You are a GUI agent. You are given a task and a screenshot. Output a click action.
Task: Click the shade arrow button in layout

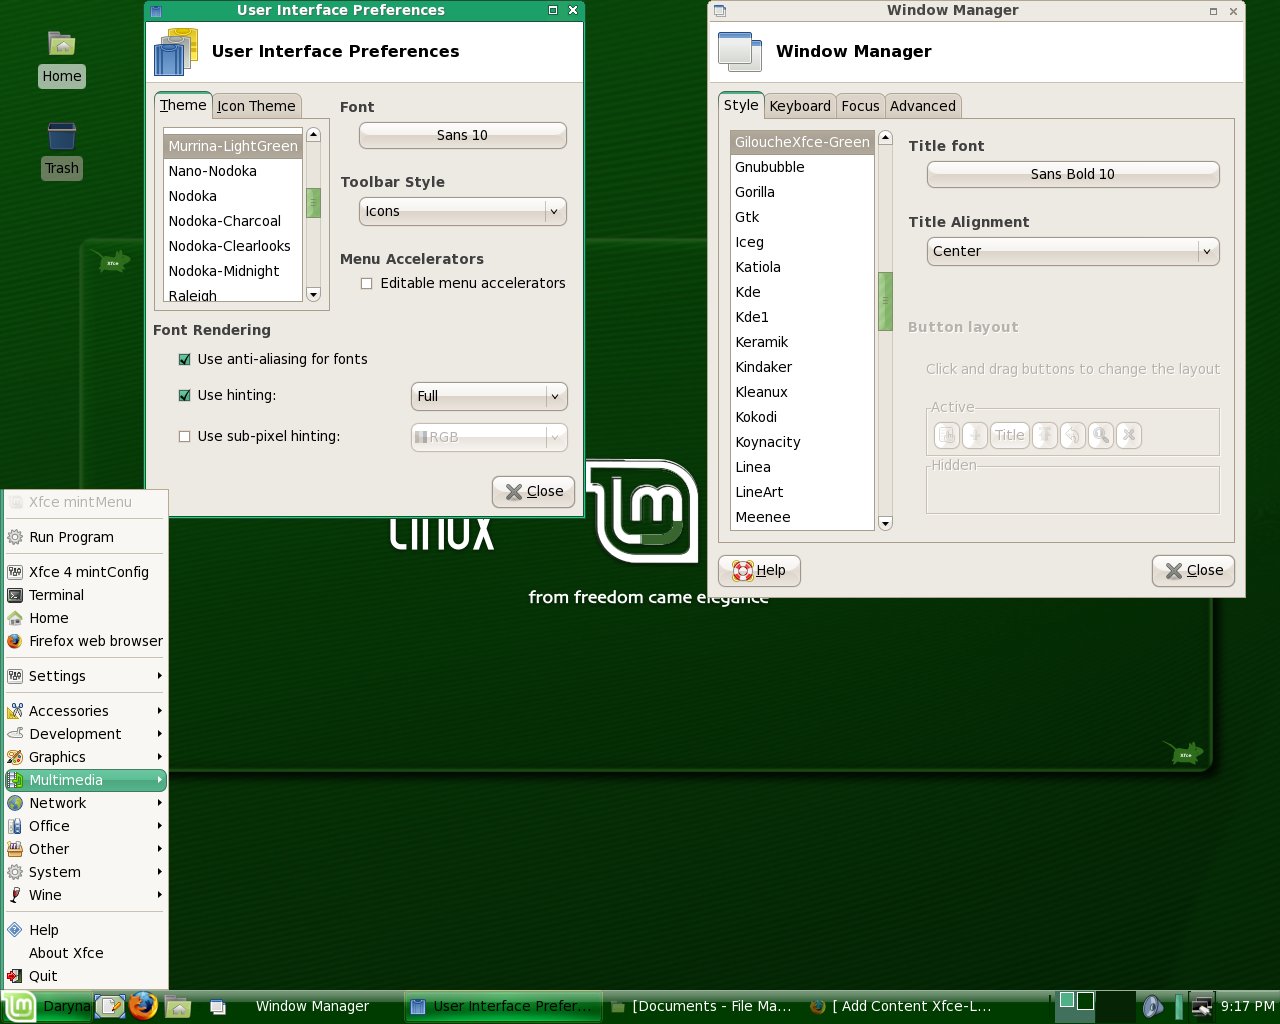1045,435
